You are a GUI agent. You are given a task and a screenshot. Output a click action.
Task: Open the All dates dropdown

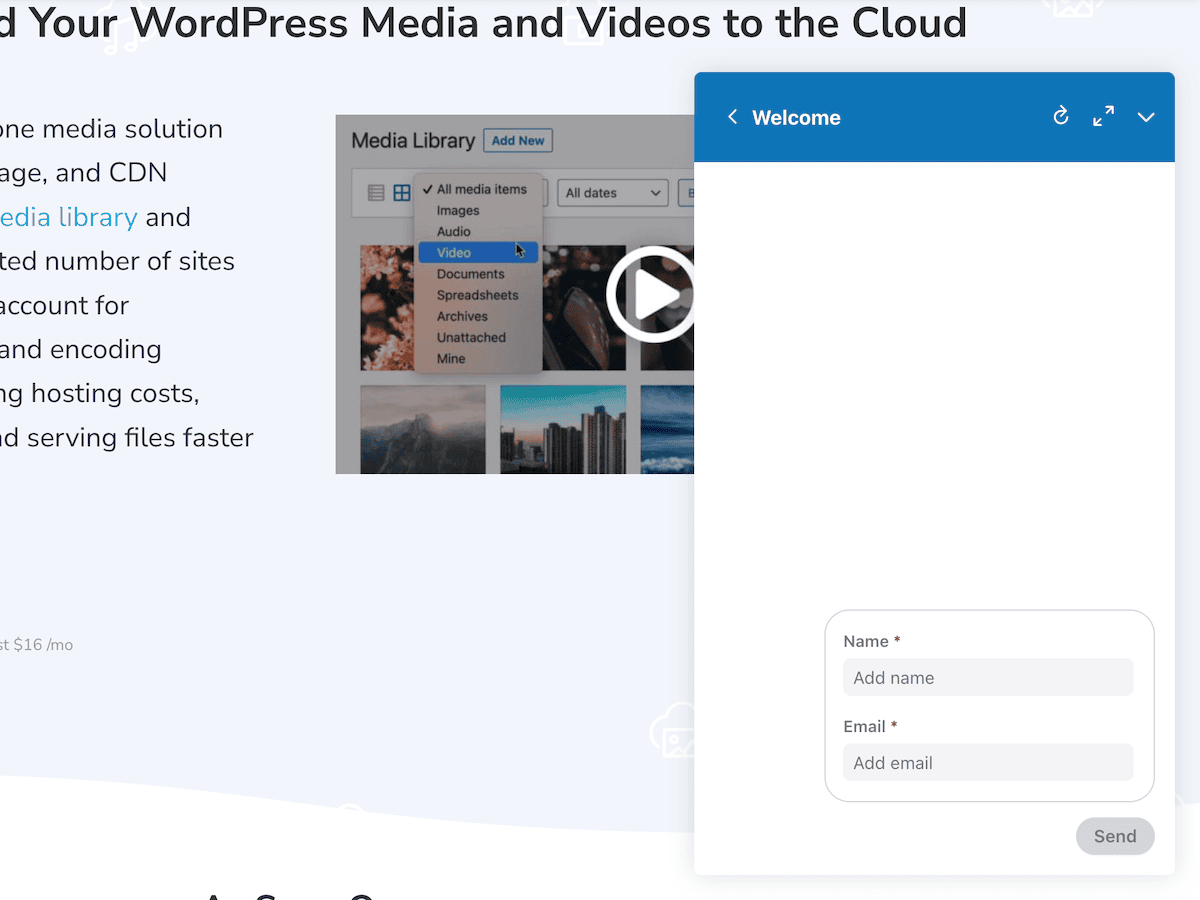click(x=613, y=193)
